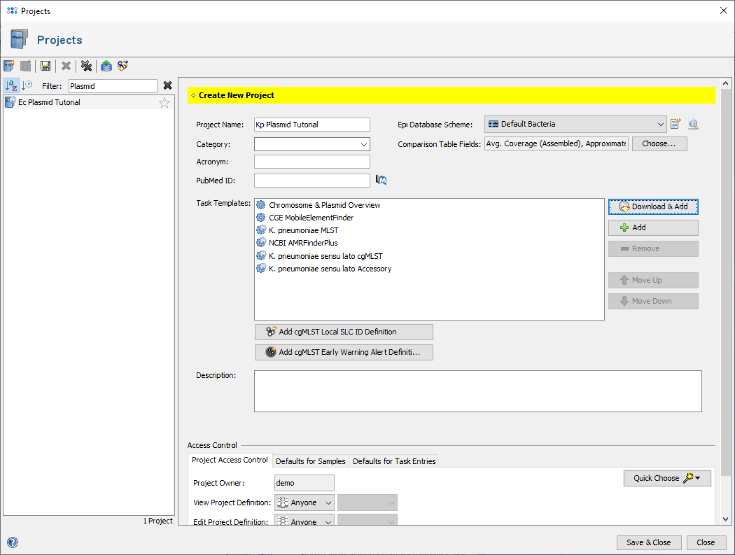Click the export project toolbar icon

point(106,66)
